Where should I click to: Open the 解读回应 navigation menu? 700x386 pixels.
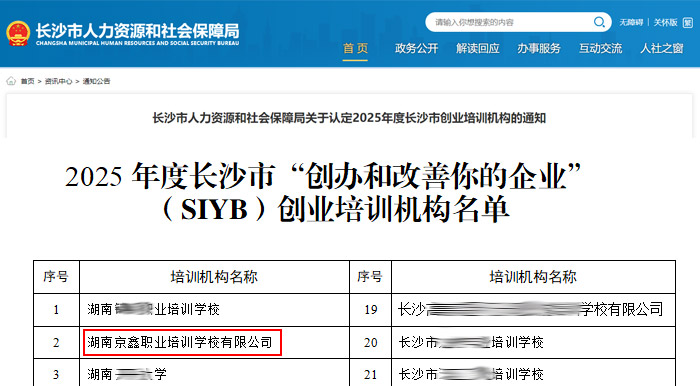click(478, 48)
